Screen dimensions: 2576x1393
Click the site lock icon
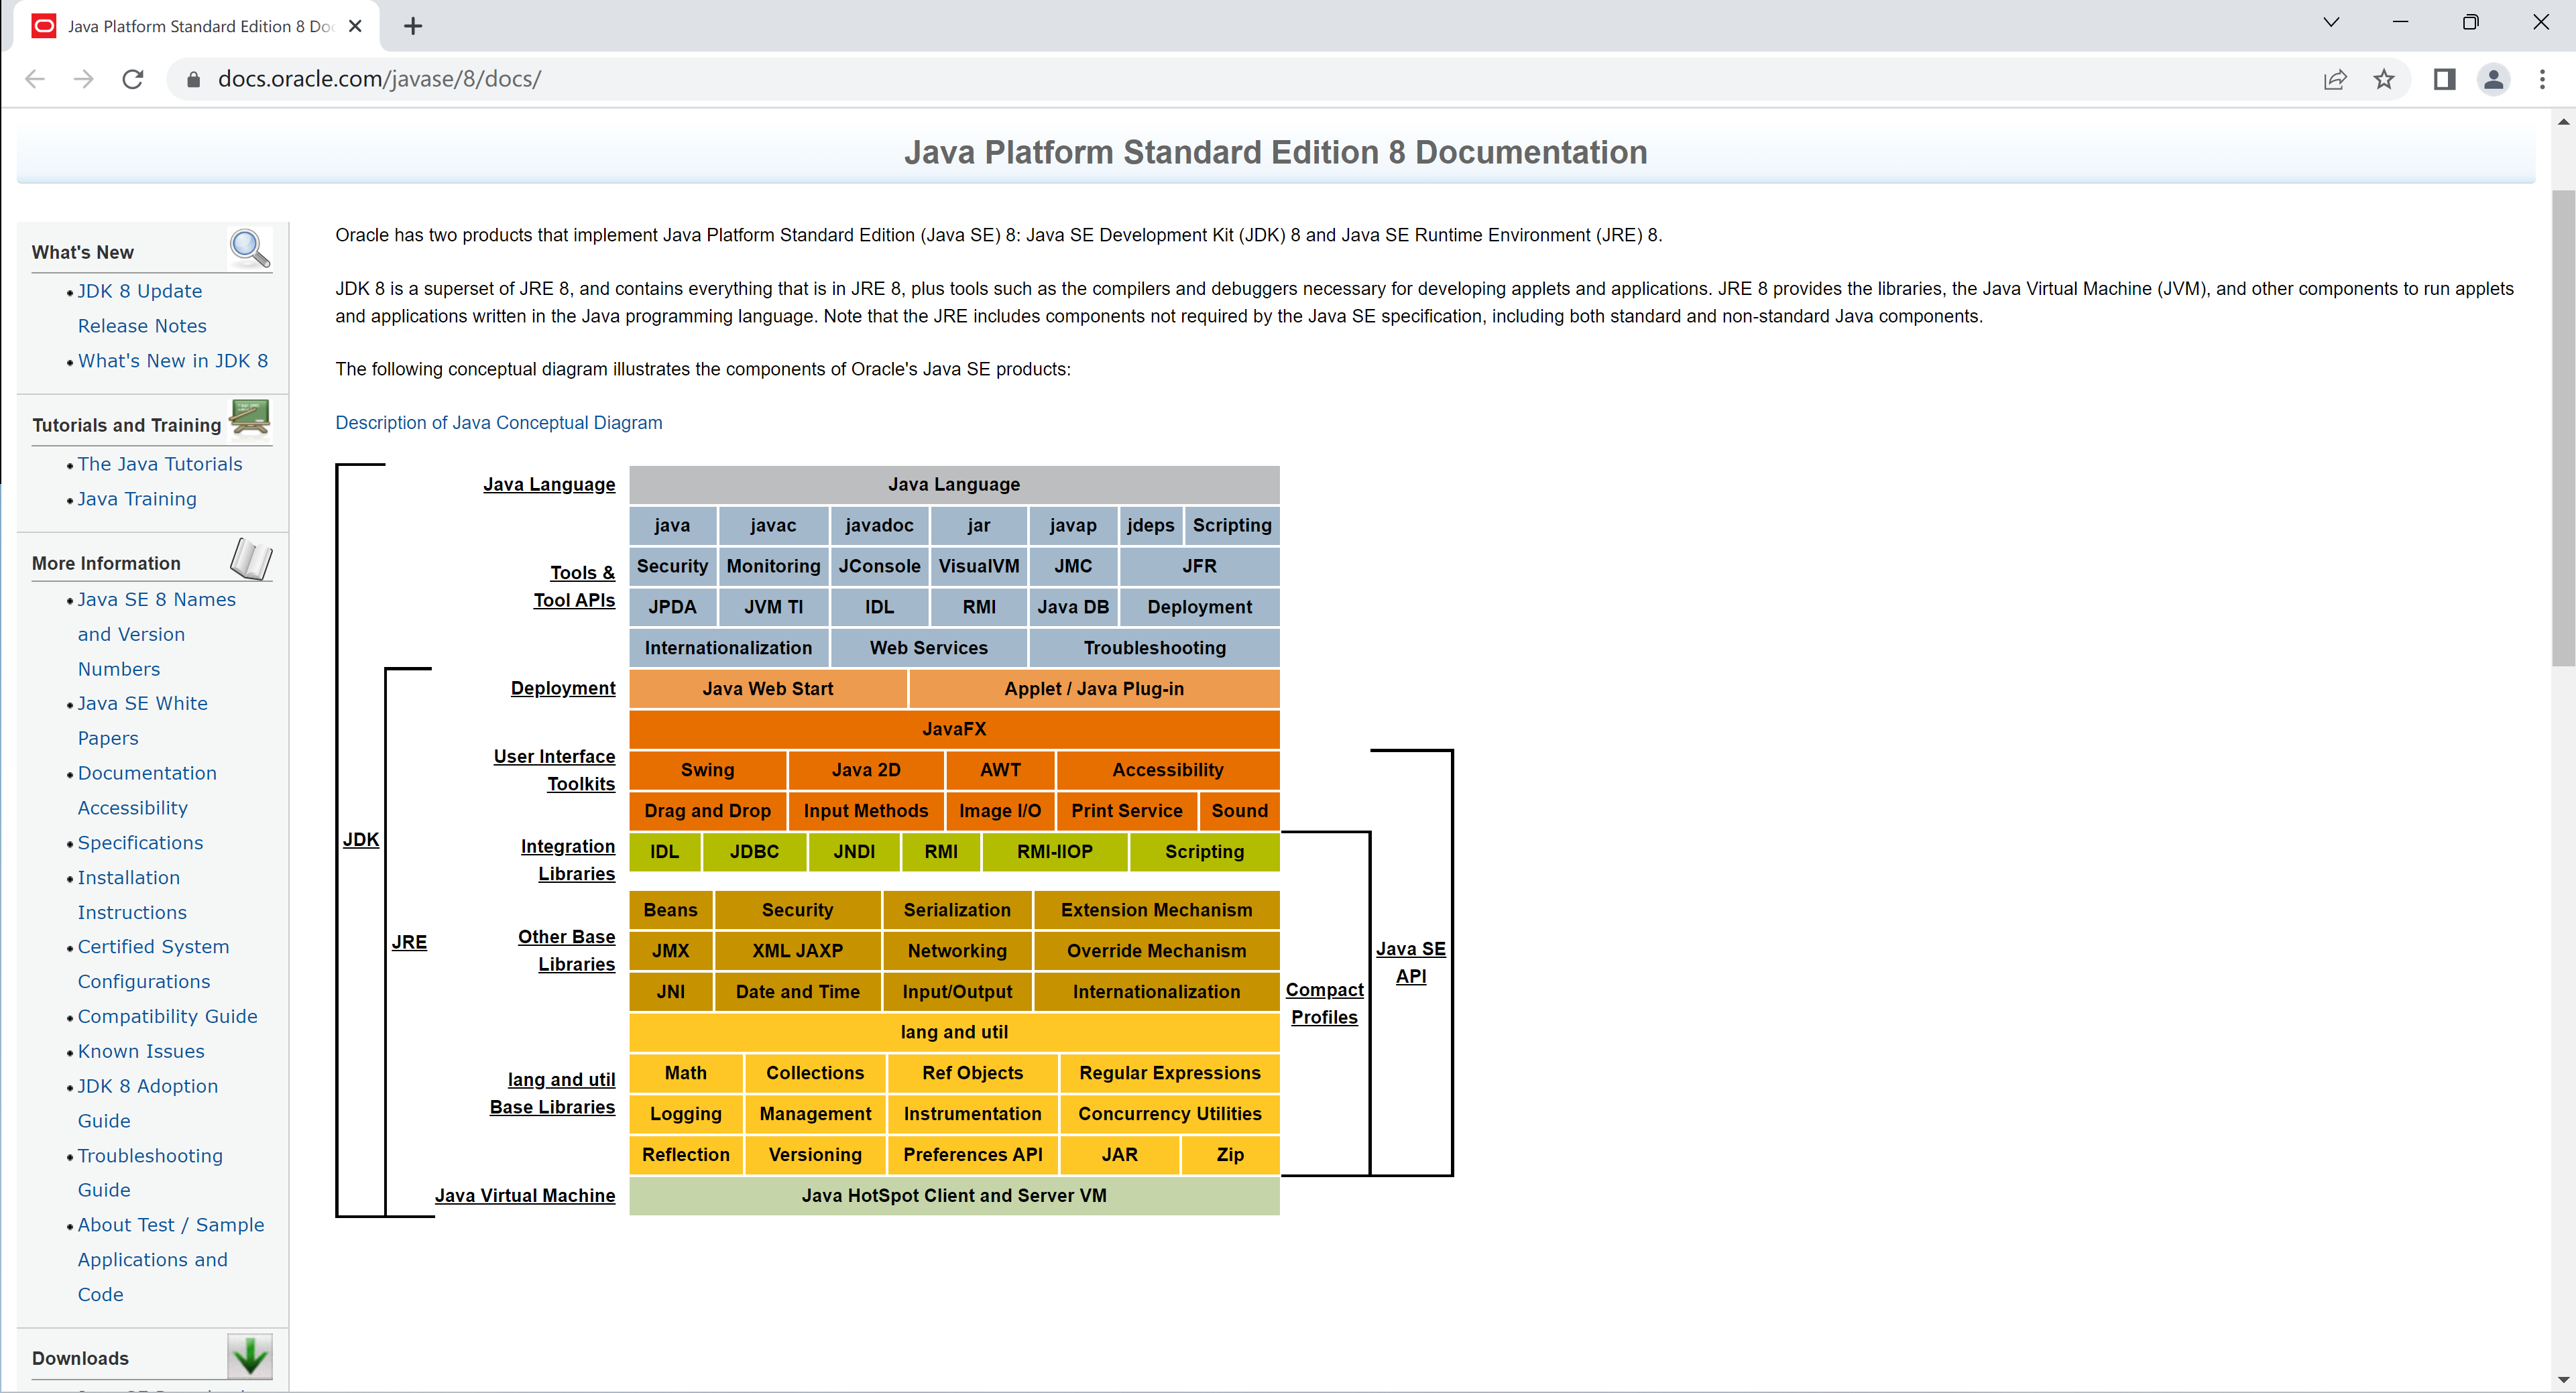194,79
